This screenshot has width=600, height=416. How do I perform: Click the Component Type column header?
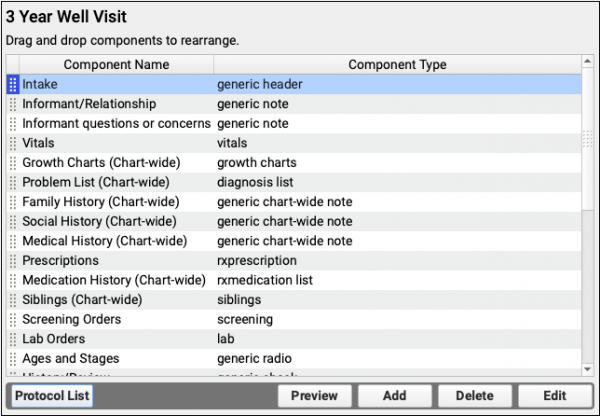point(397,65)
